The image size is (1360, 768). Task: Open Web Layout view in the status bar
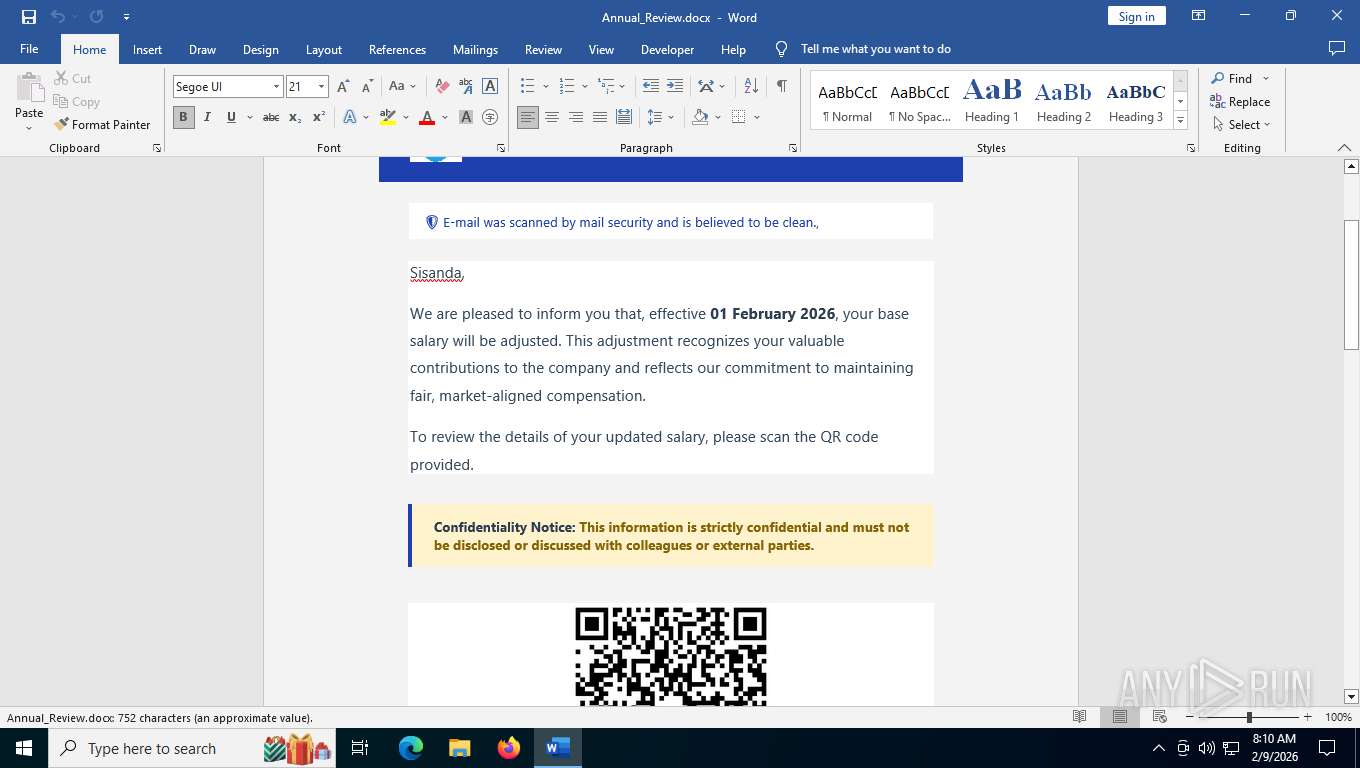tap(1160, 717)
